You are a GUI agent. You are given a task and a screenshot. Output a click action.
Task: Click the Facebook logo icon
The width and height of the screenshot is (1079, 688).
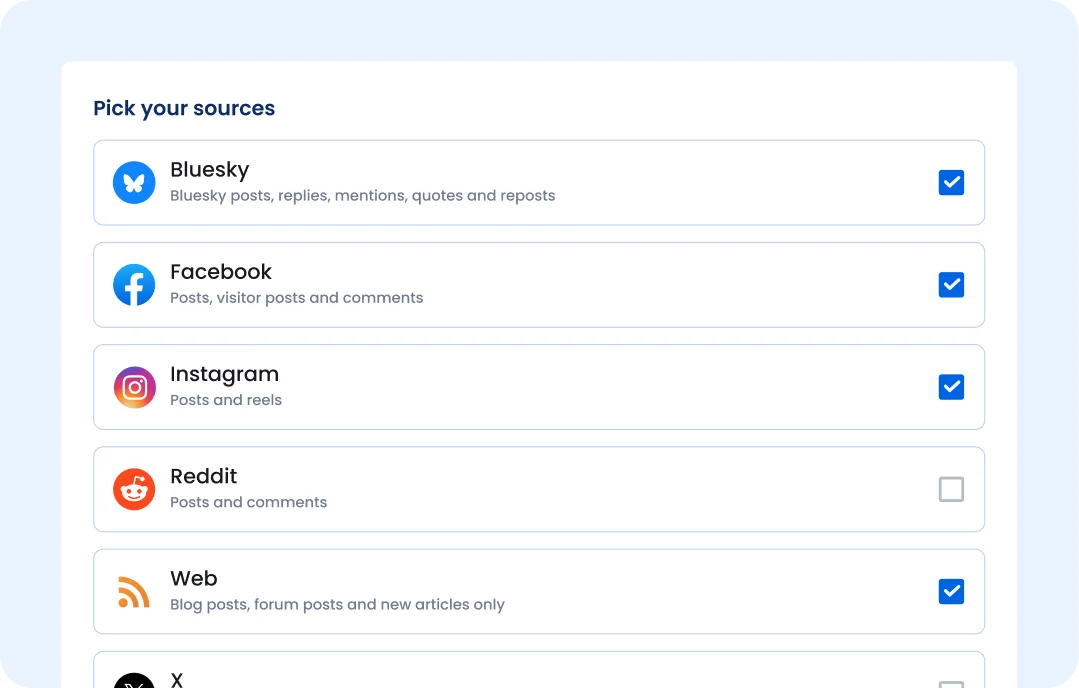coord(134,285)
